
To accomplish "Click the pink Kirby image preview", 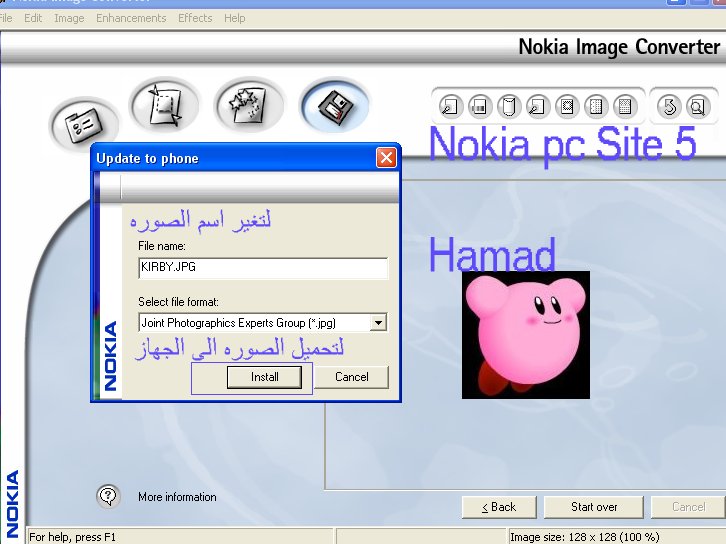I will click(x=526, y=335).
